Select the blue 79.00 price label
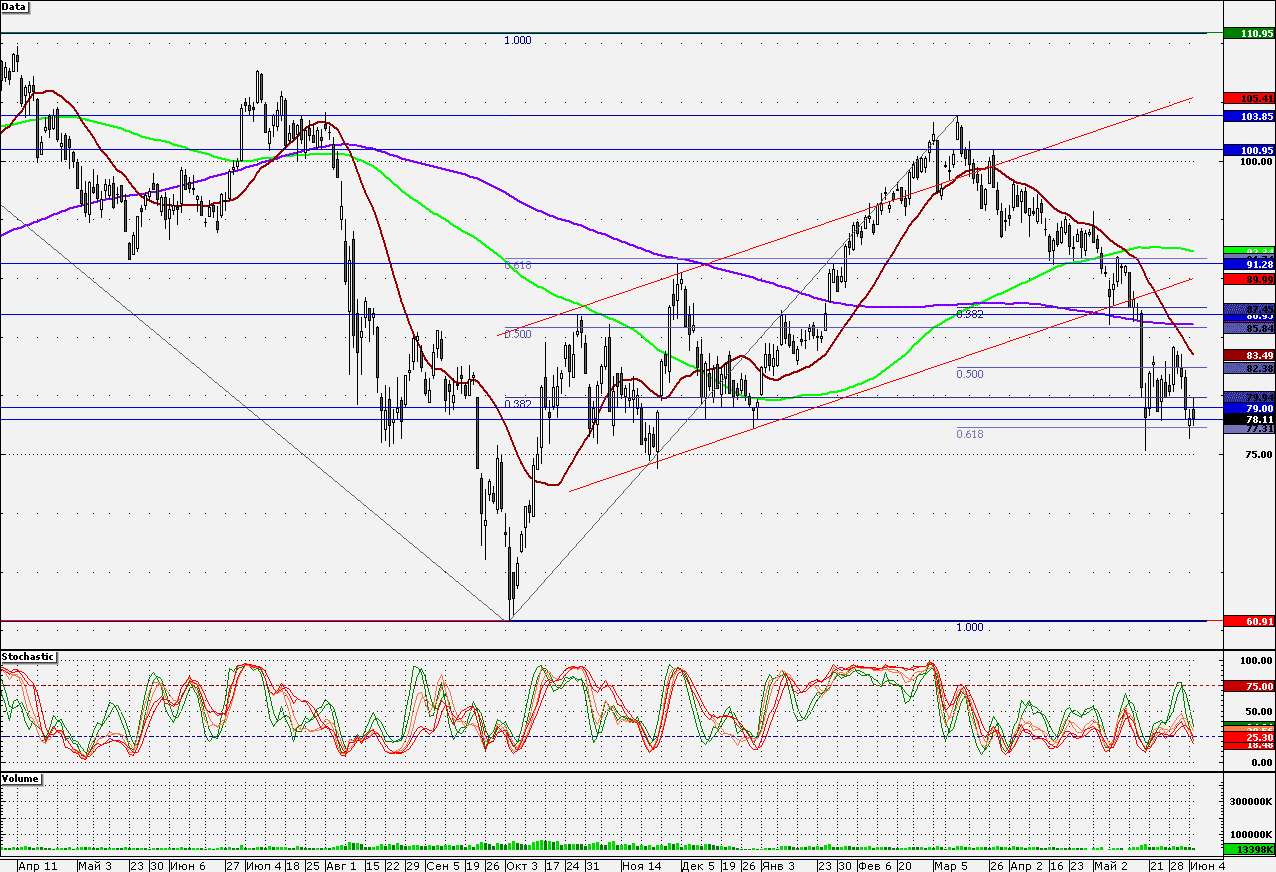Image resolution: width=1276 pixels, height=872 pixels. (x=1249, y=409)
